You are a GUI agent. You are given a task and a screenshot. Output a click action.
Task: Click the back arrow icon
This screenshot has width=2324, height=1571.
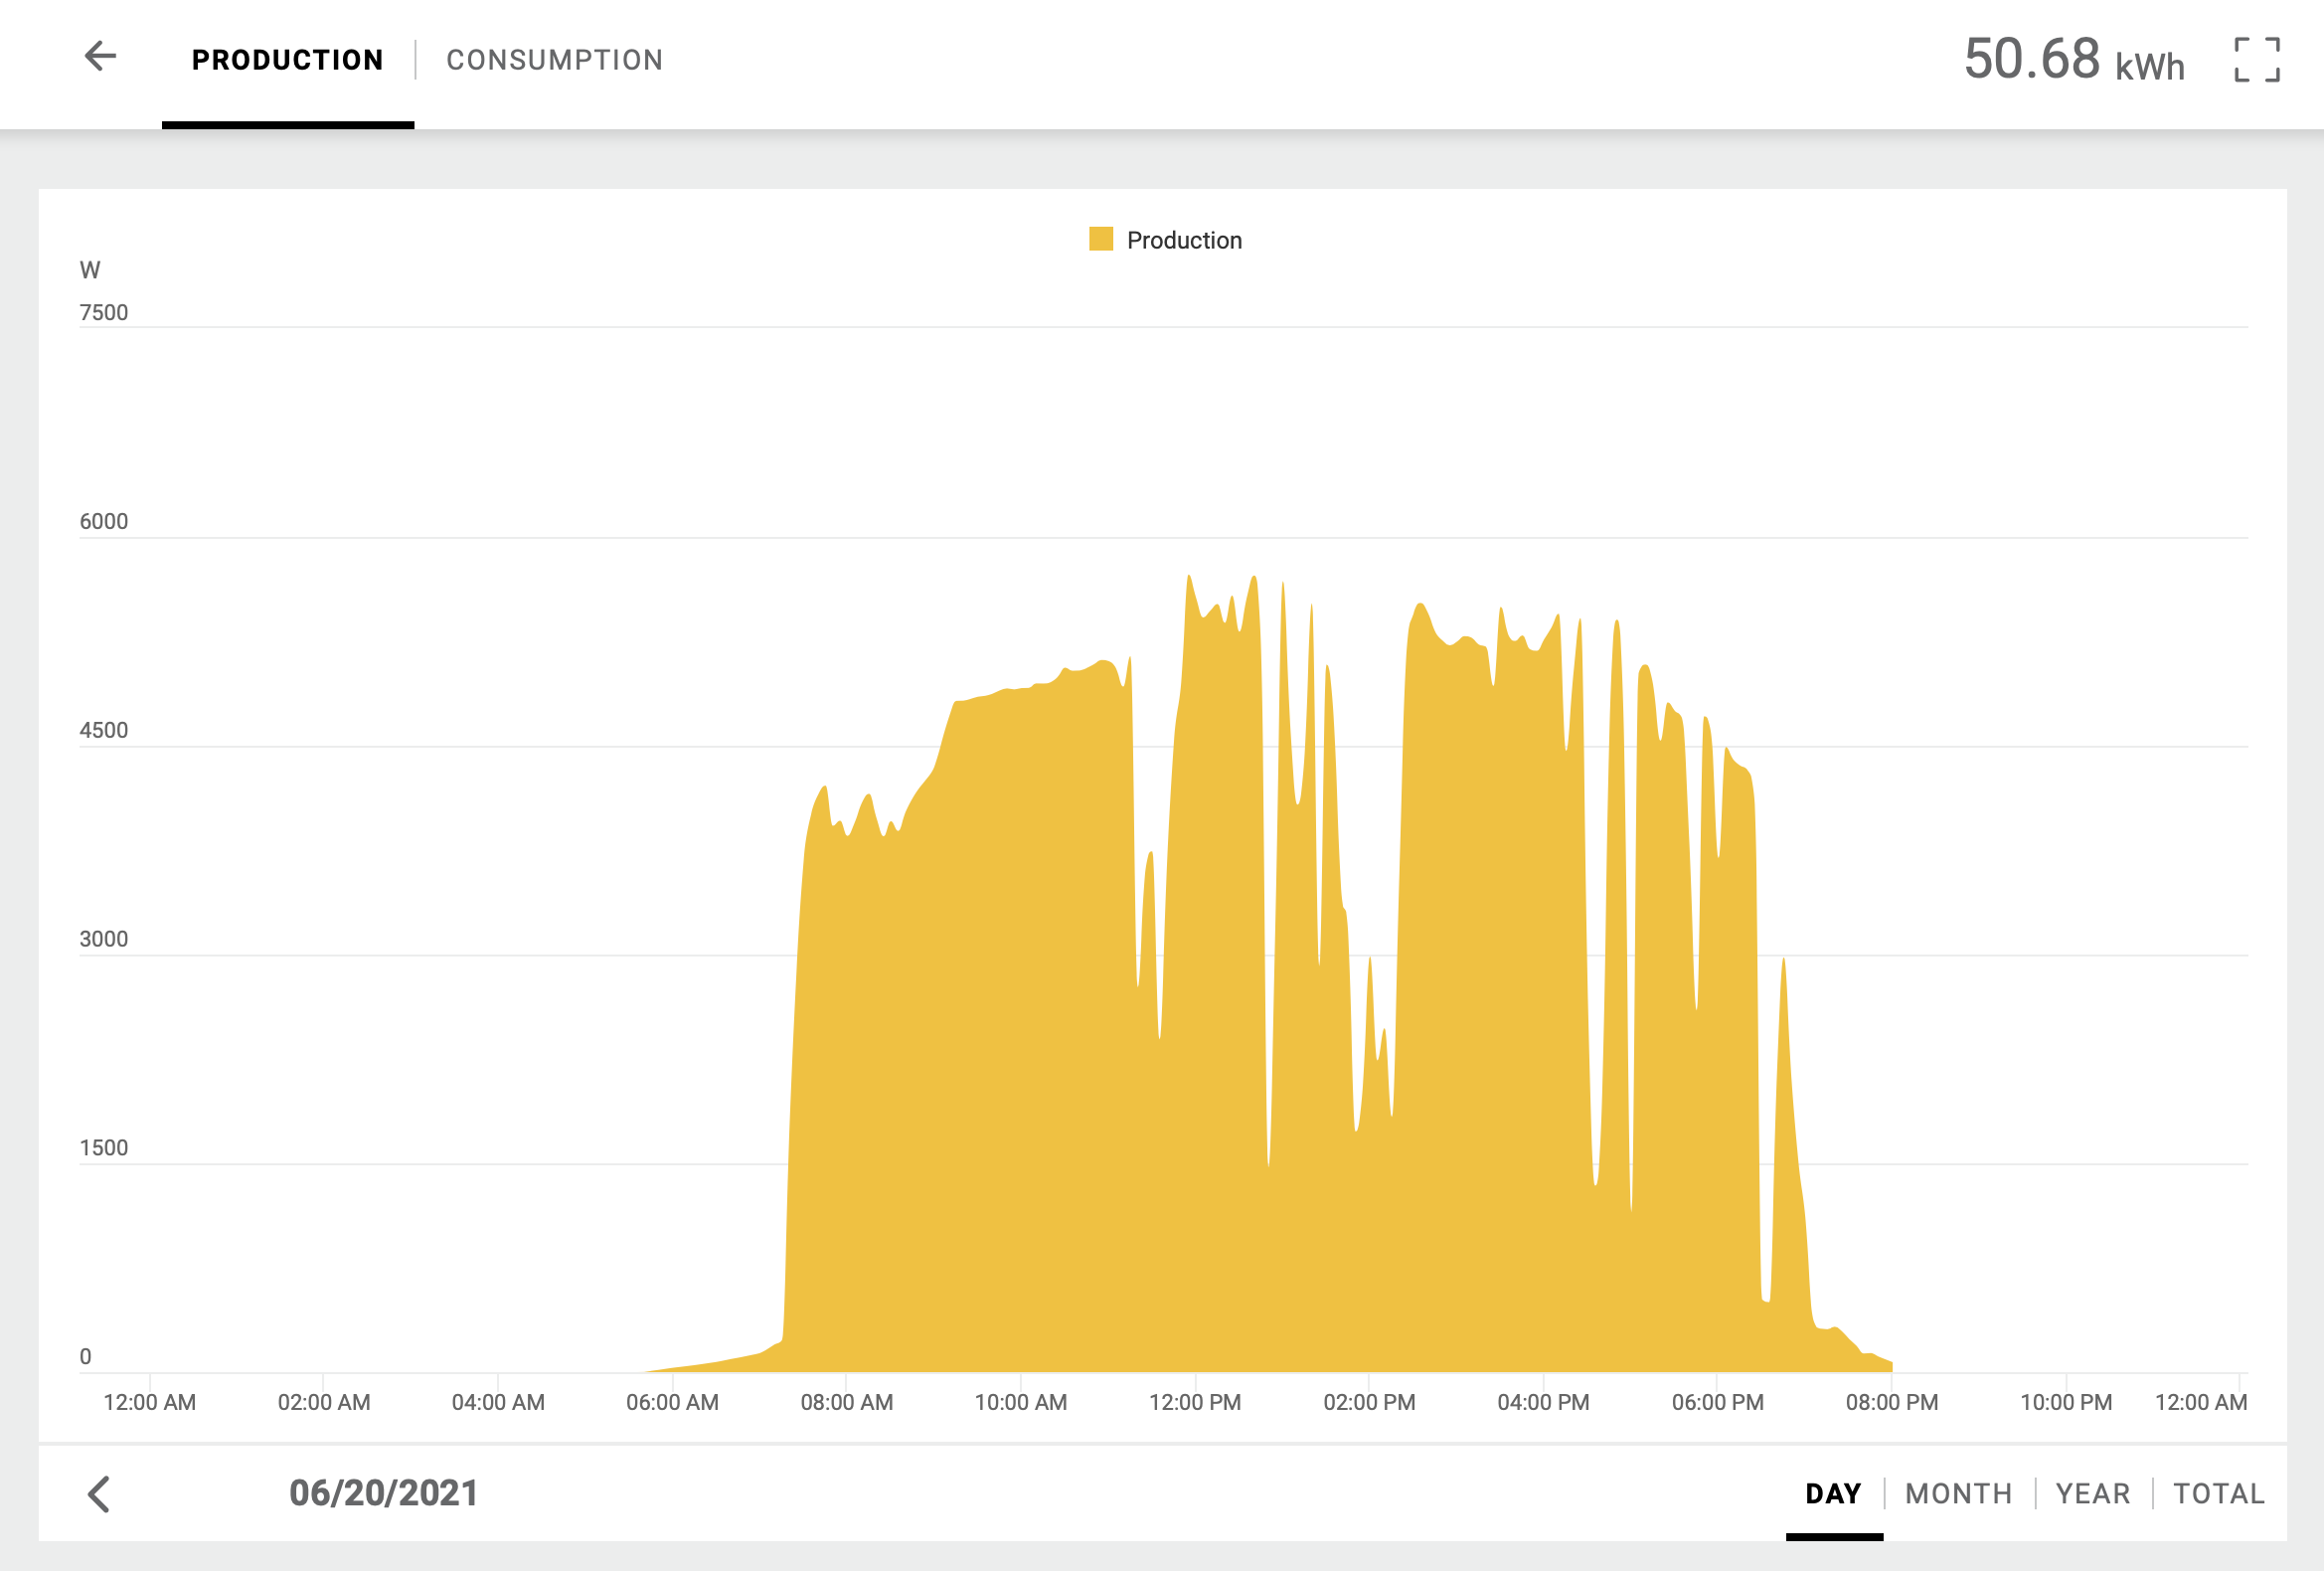coord(100,56)
